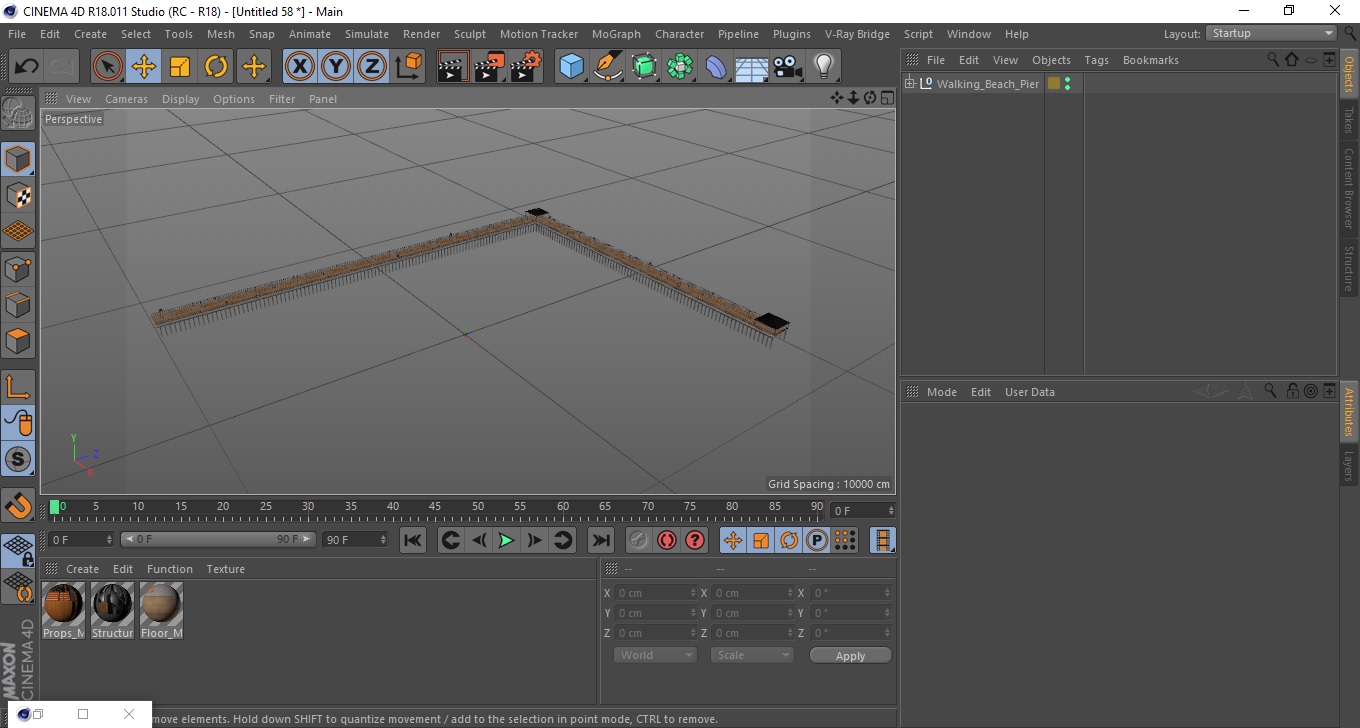This screenshot has width=1360, height=728.
Task: Click the X position input field
Action: 654,593
